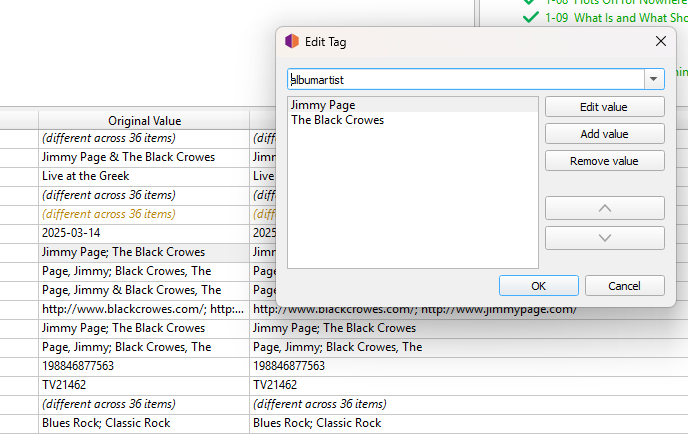Confirm the tag edit with OK
688x434 pixels.
coord(538,286)
